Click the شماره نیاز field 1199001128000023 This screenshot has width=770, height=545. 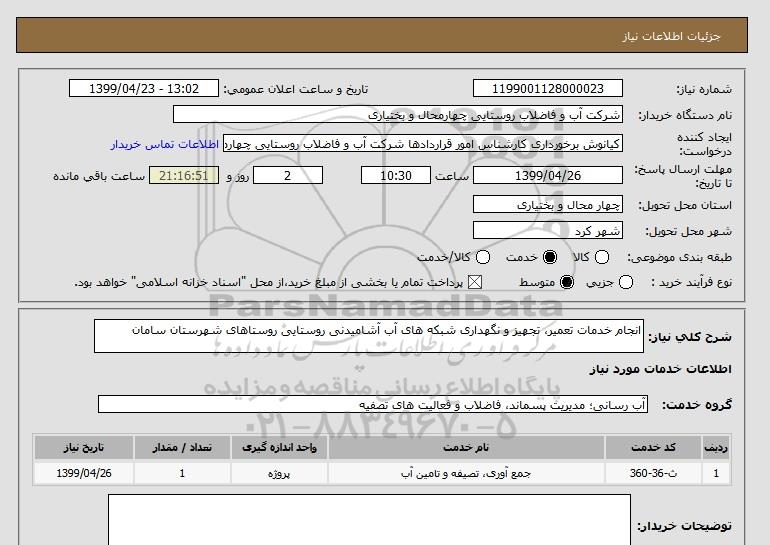[x=548, y=88]
